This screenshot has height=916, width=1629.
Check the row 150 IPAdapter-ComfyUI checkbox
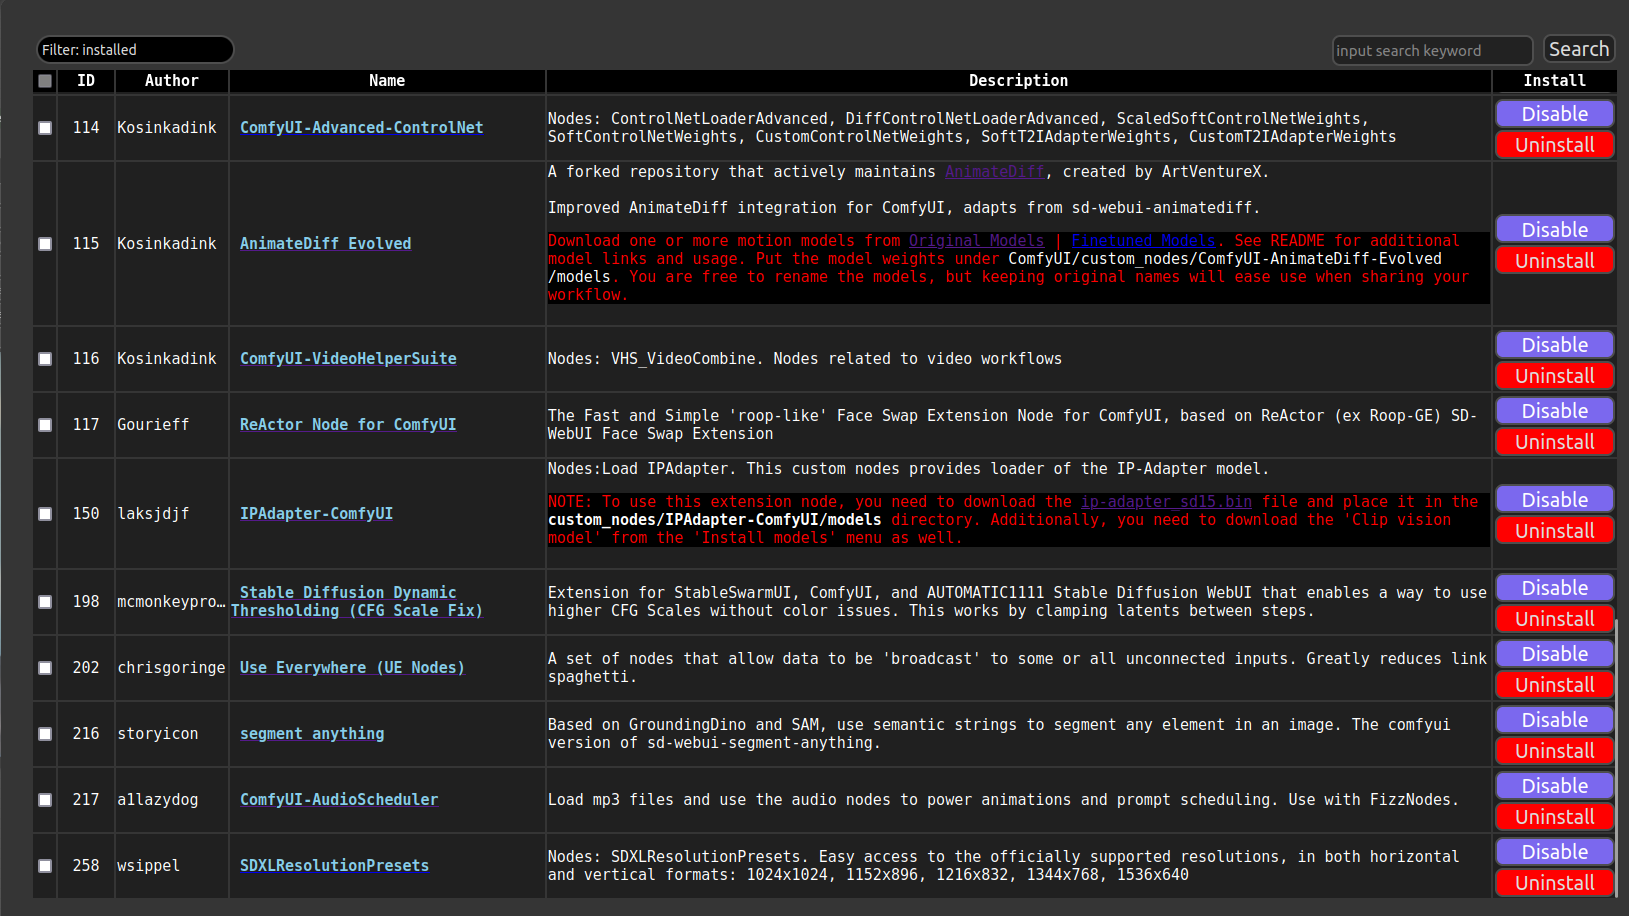click(45, 514)
